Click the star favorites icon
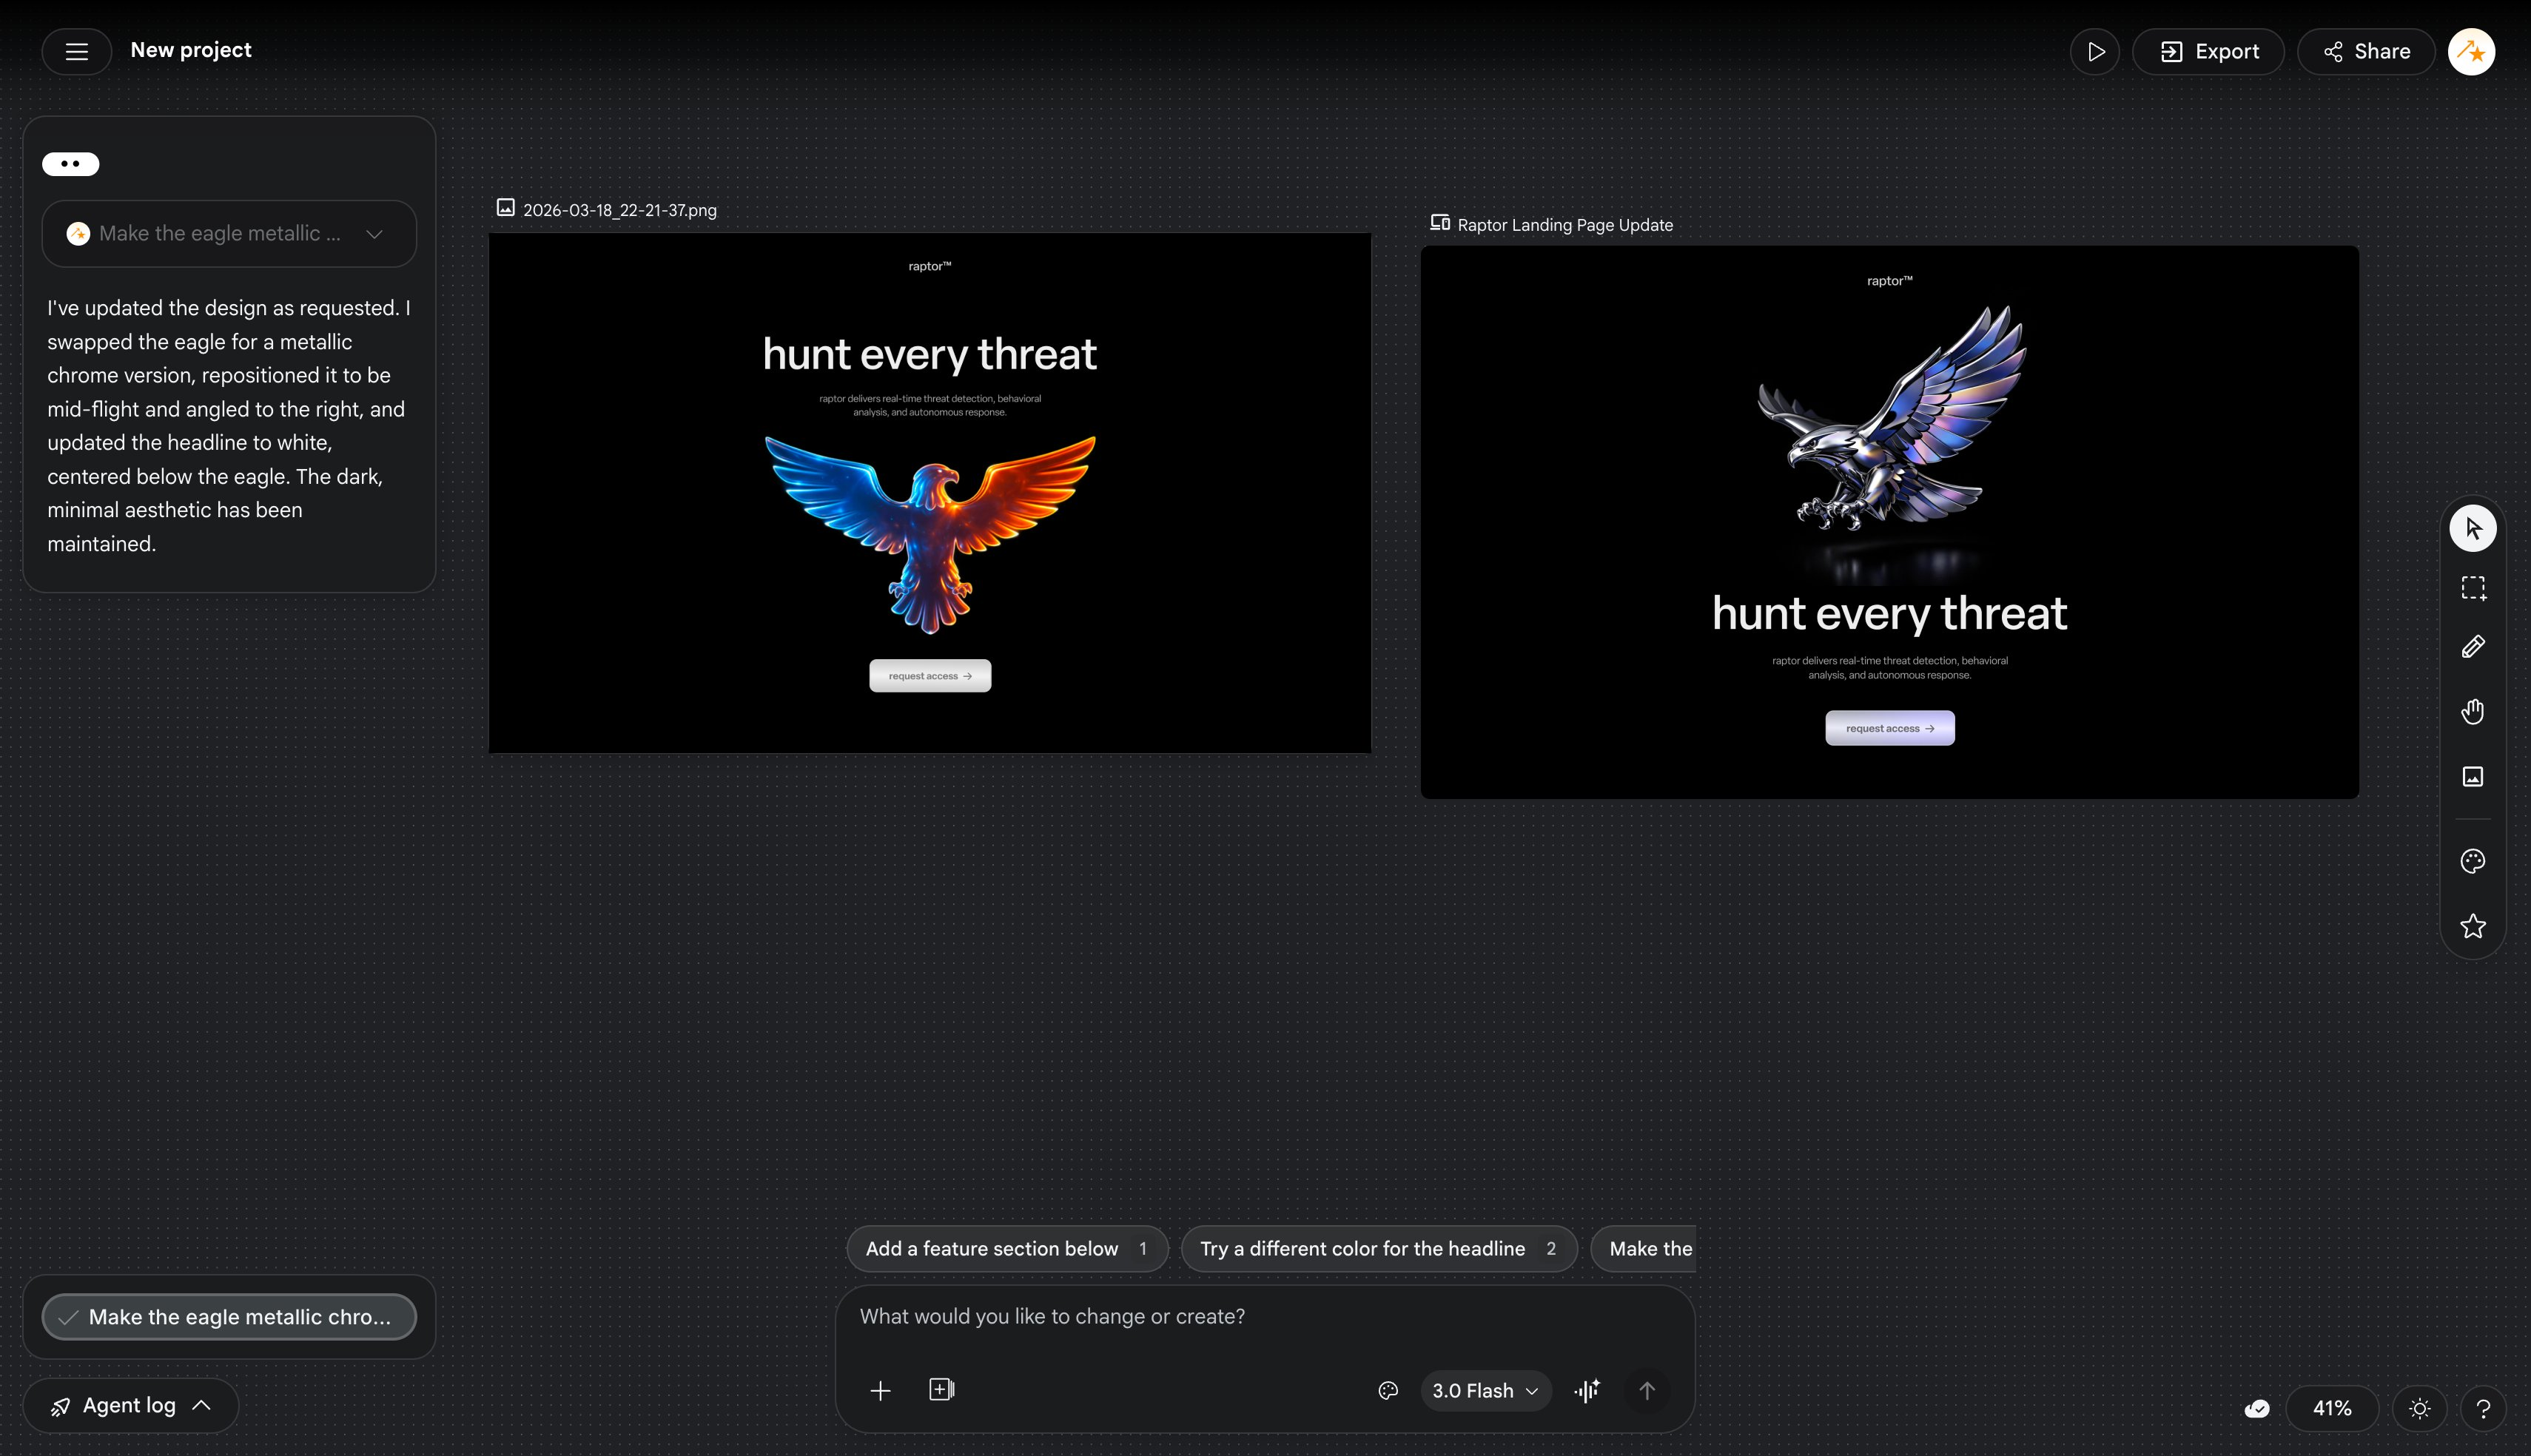The height and width of the screenshot is (1456, 2531). pyautogui.click(x=2472, y=926)
